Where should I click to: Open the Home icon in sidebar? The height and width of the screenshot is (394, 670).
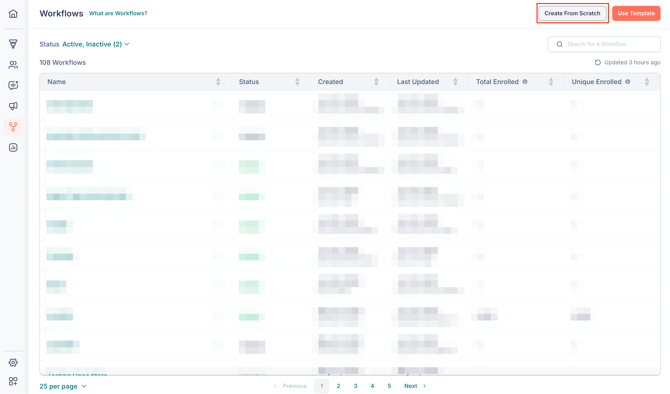13,14
